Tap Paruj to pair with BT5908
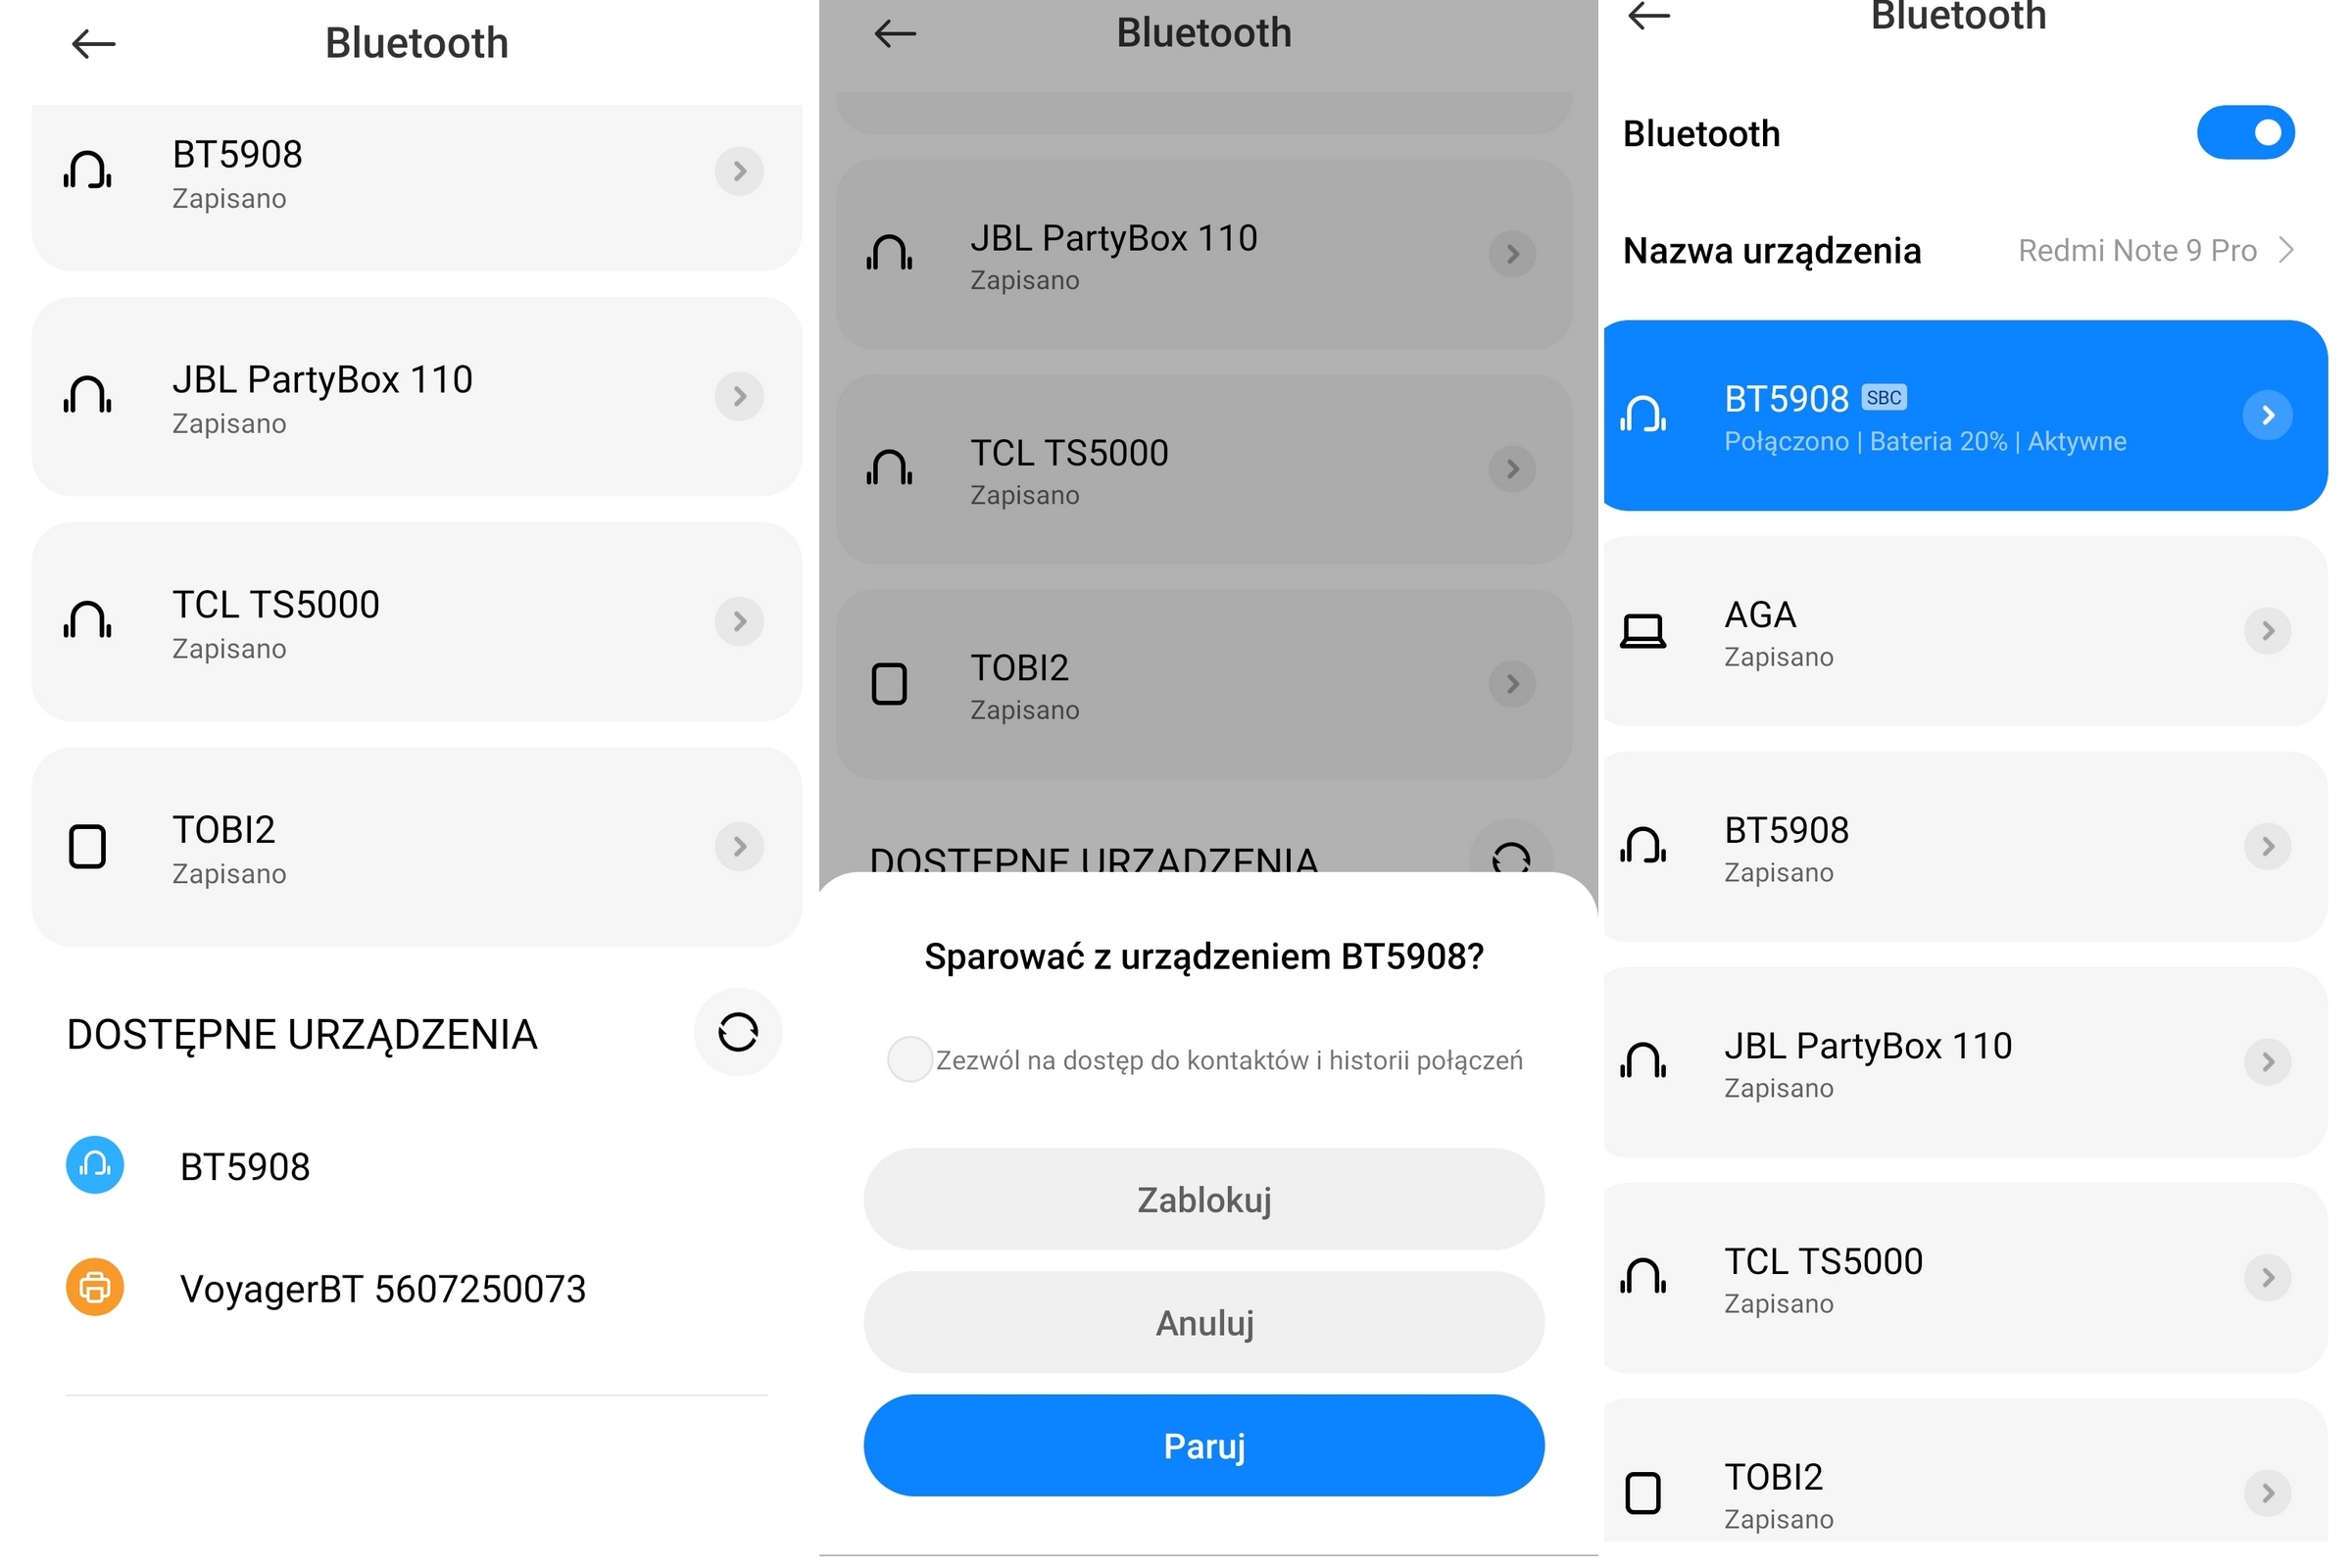This screenshot has width=2352, height=1568. [1203, 1445]
